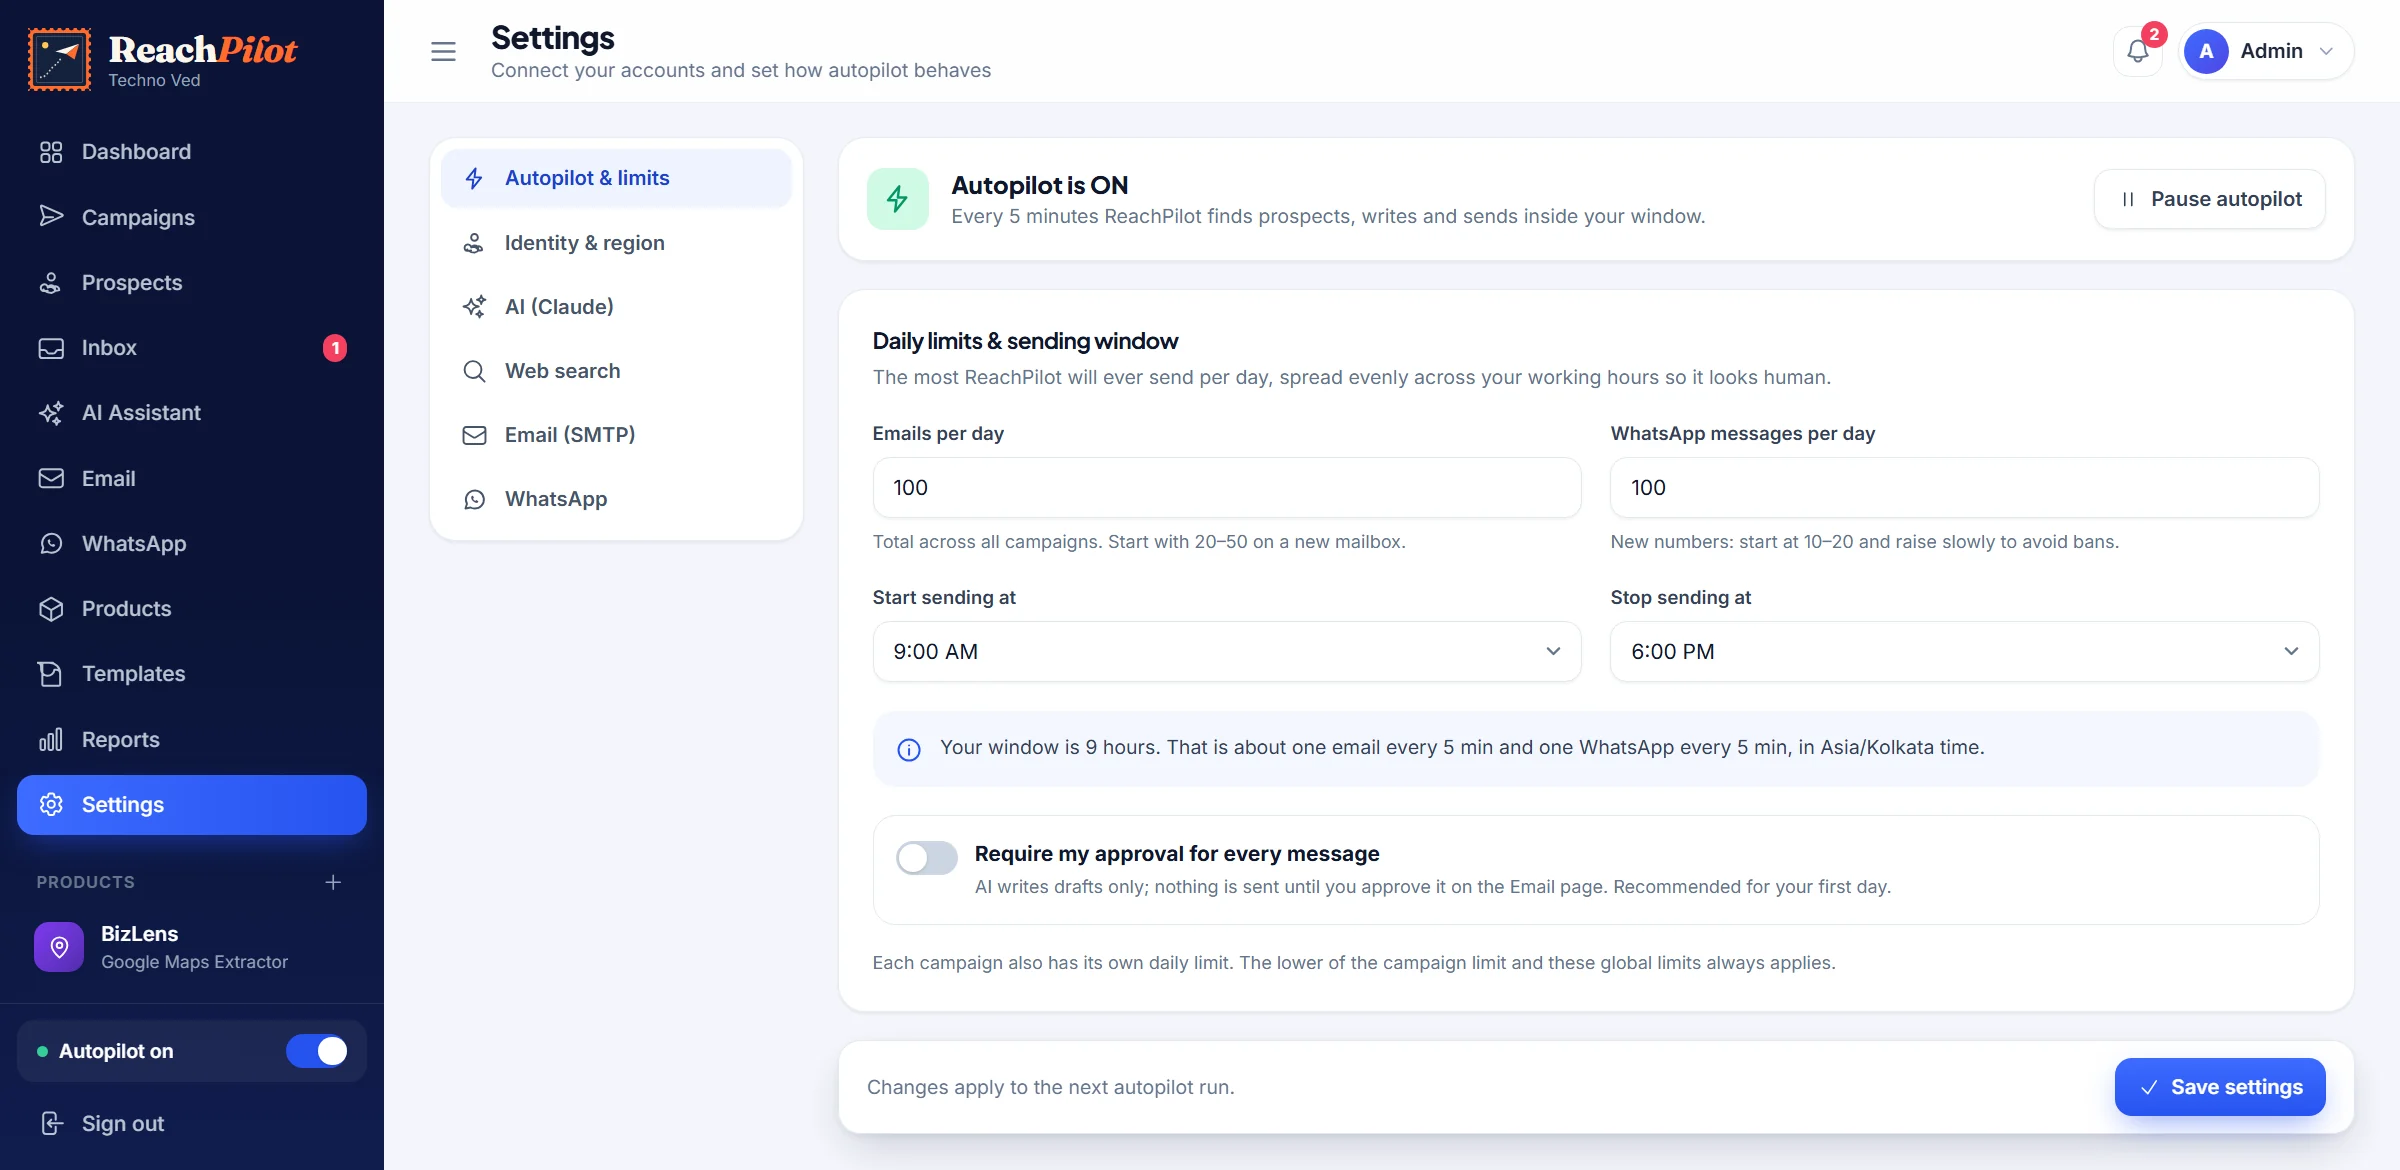Open notifications bell
This screenshot has width=2400, height=1170.
pos(2138,51)
